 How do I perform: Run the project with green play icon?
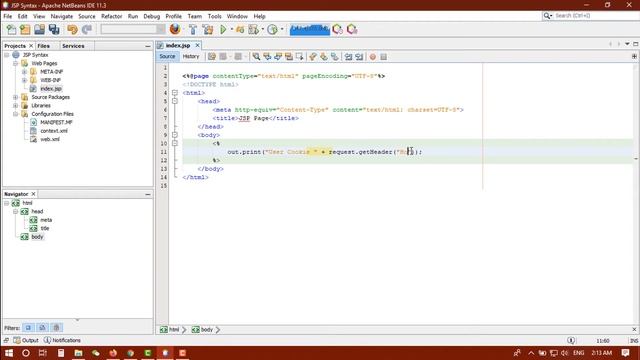(223, 29)
